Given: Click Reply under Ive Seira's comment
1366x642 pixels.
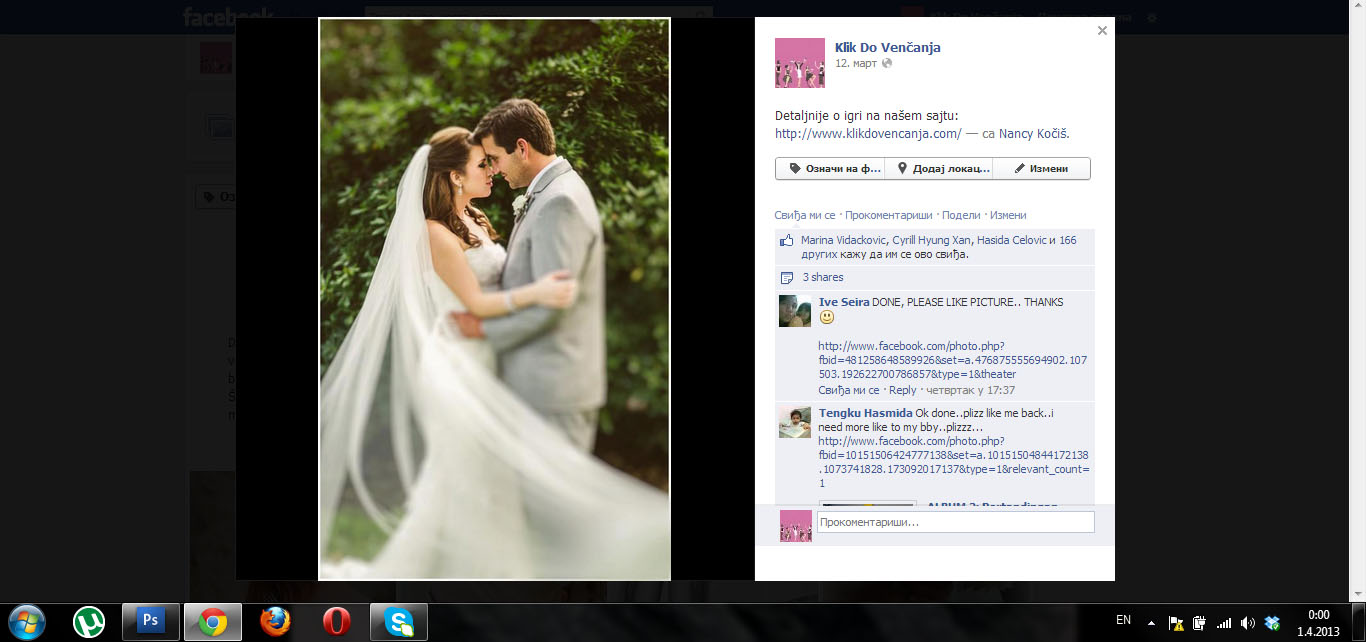Looking at the screenshot, I should click(x=902, y=390).
